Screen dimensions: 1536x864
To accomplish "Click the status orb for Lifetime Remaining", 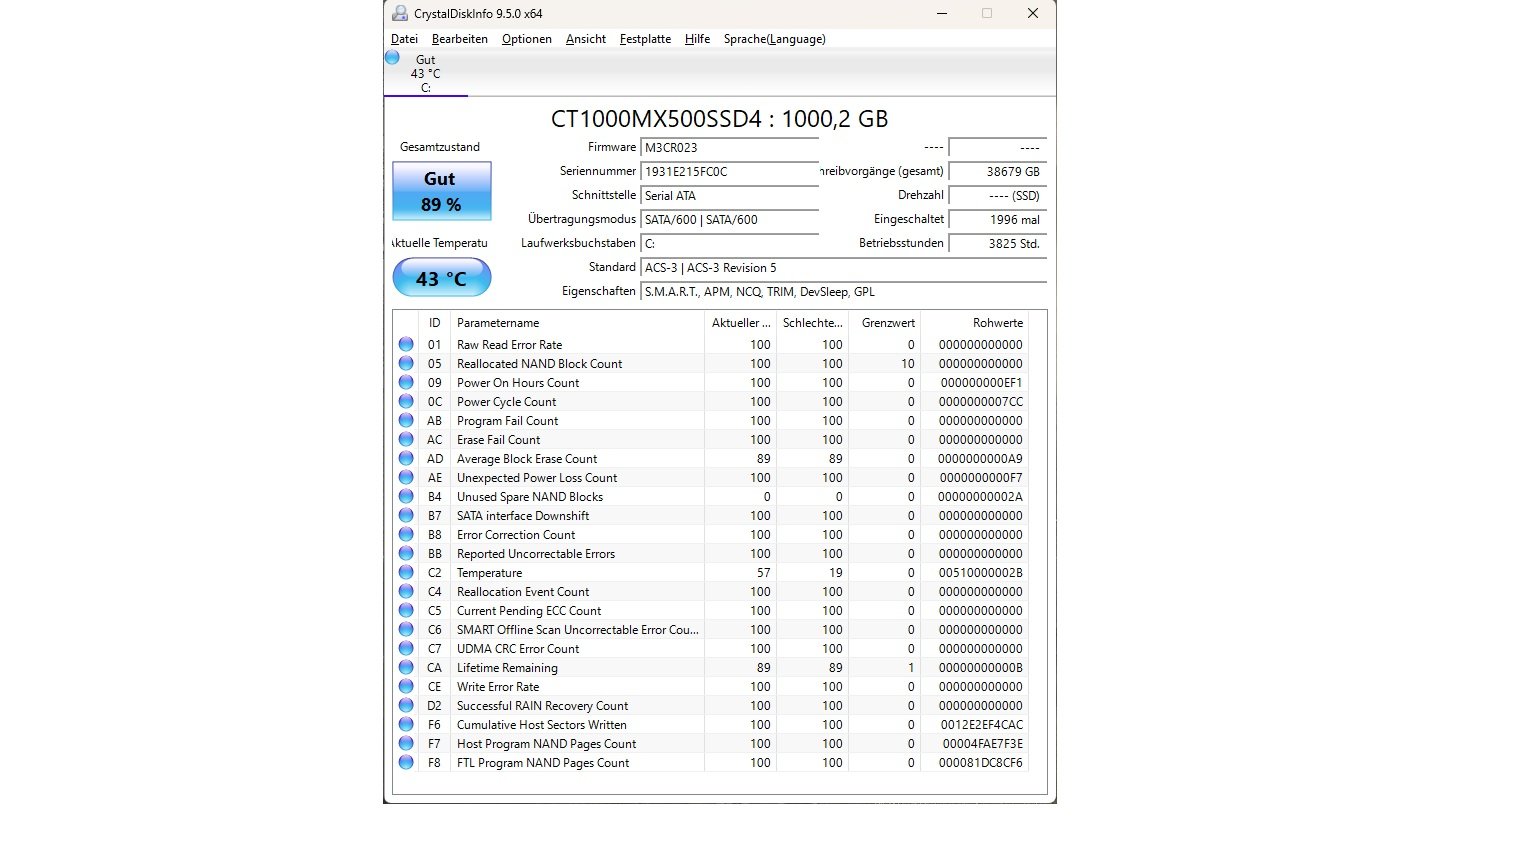I will (x=406, y=667).
